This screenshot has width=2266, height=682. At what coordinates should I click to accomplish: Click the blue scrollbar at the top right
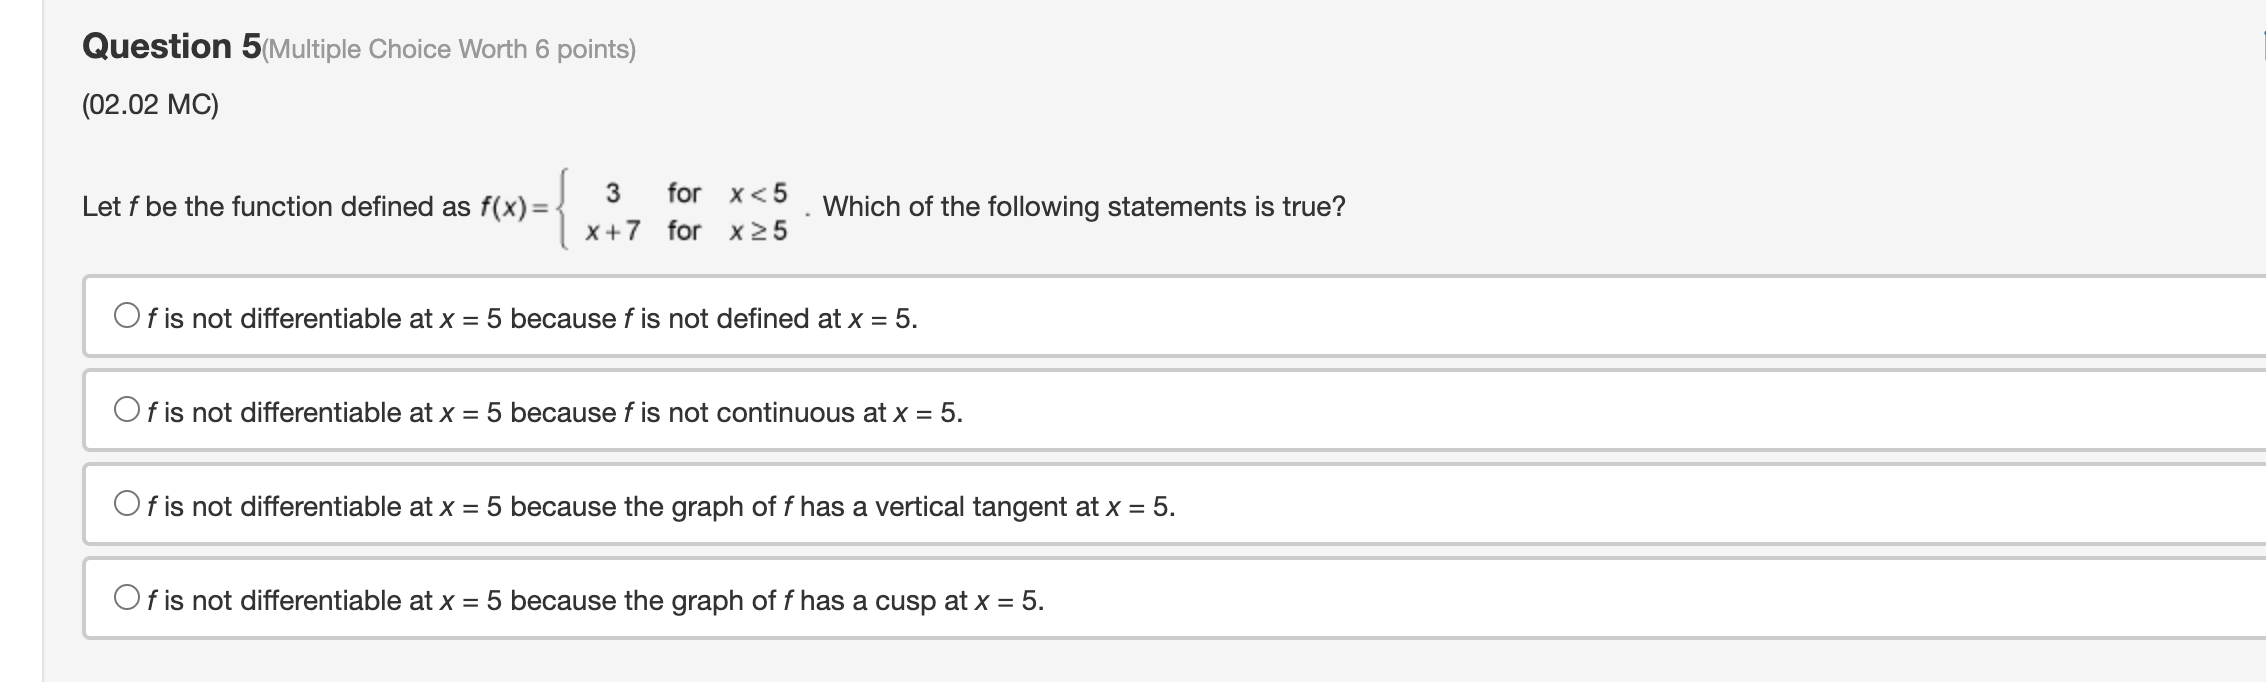(2261, 40)
